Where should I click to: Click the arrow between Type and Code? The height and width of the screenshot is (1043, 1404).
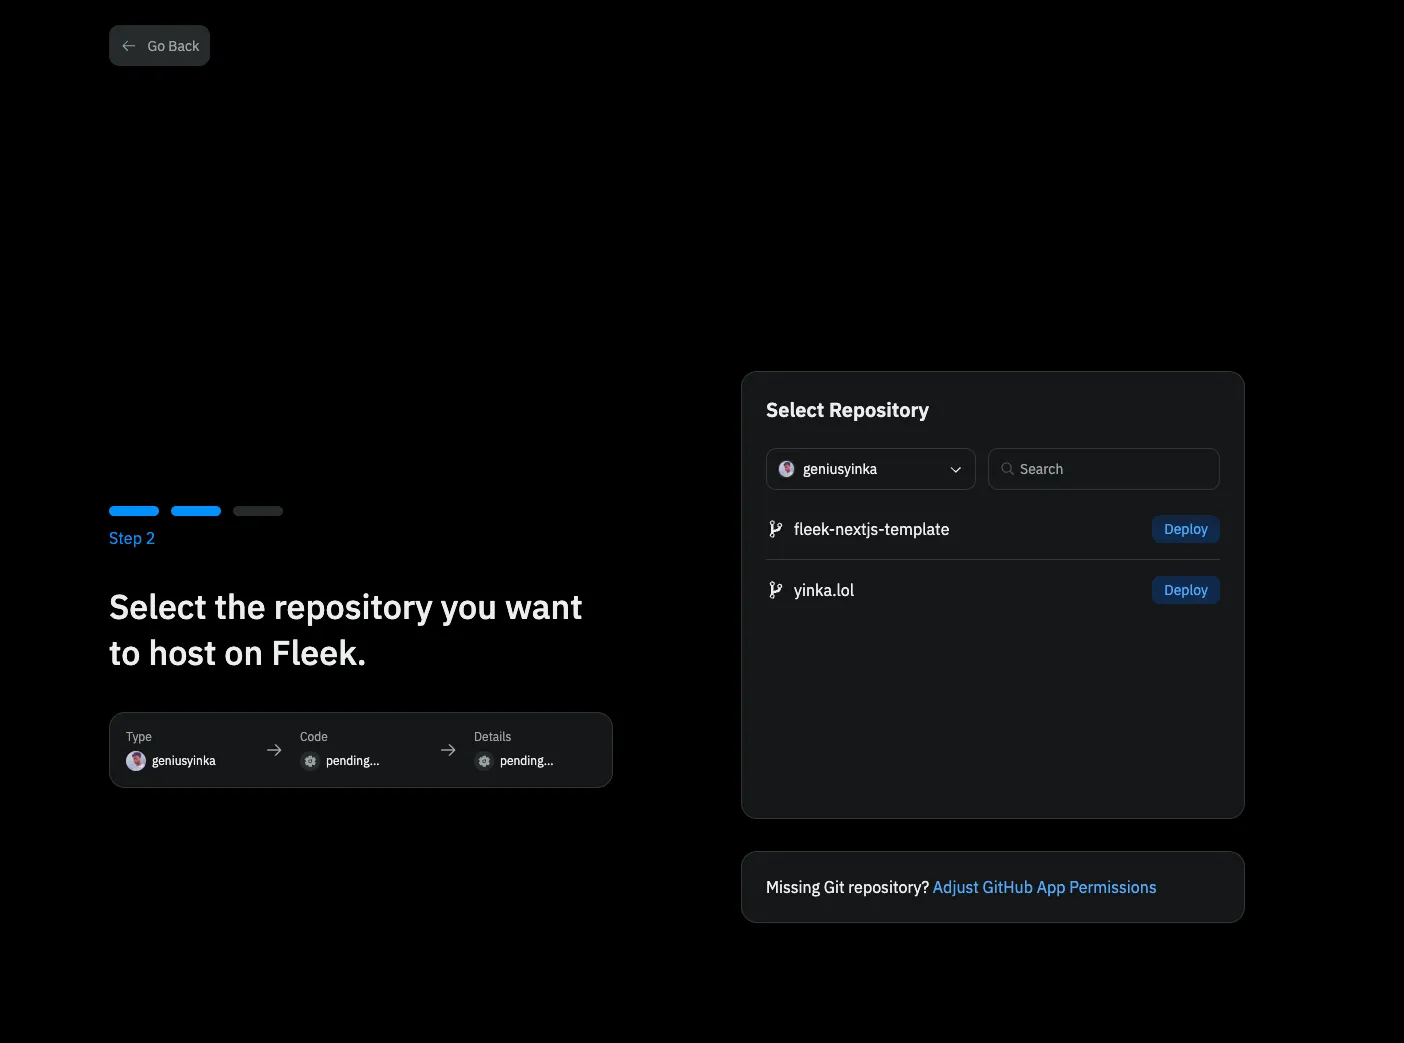tap(274, 750)
